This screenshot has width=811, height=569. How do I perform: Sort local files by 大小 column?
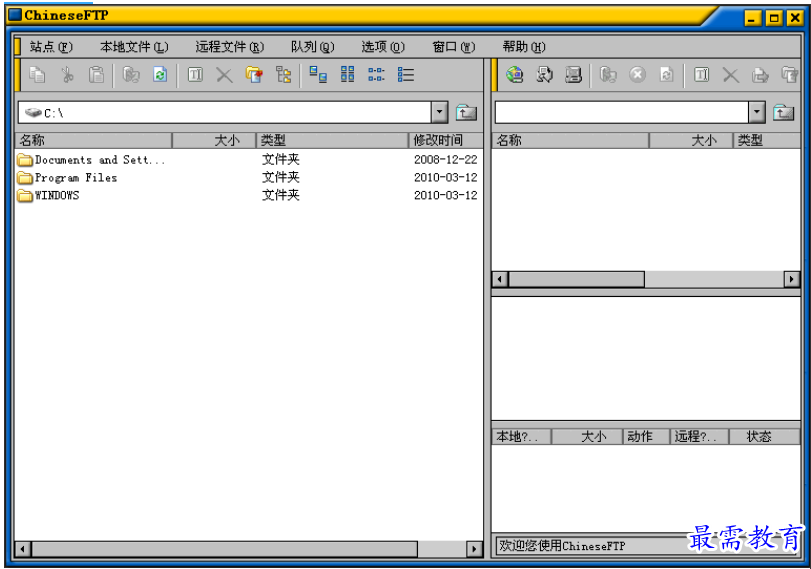pos(214,140)
